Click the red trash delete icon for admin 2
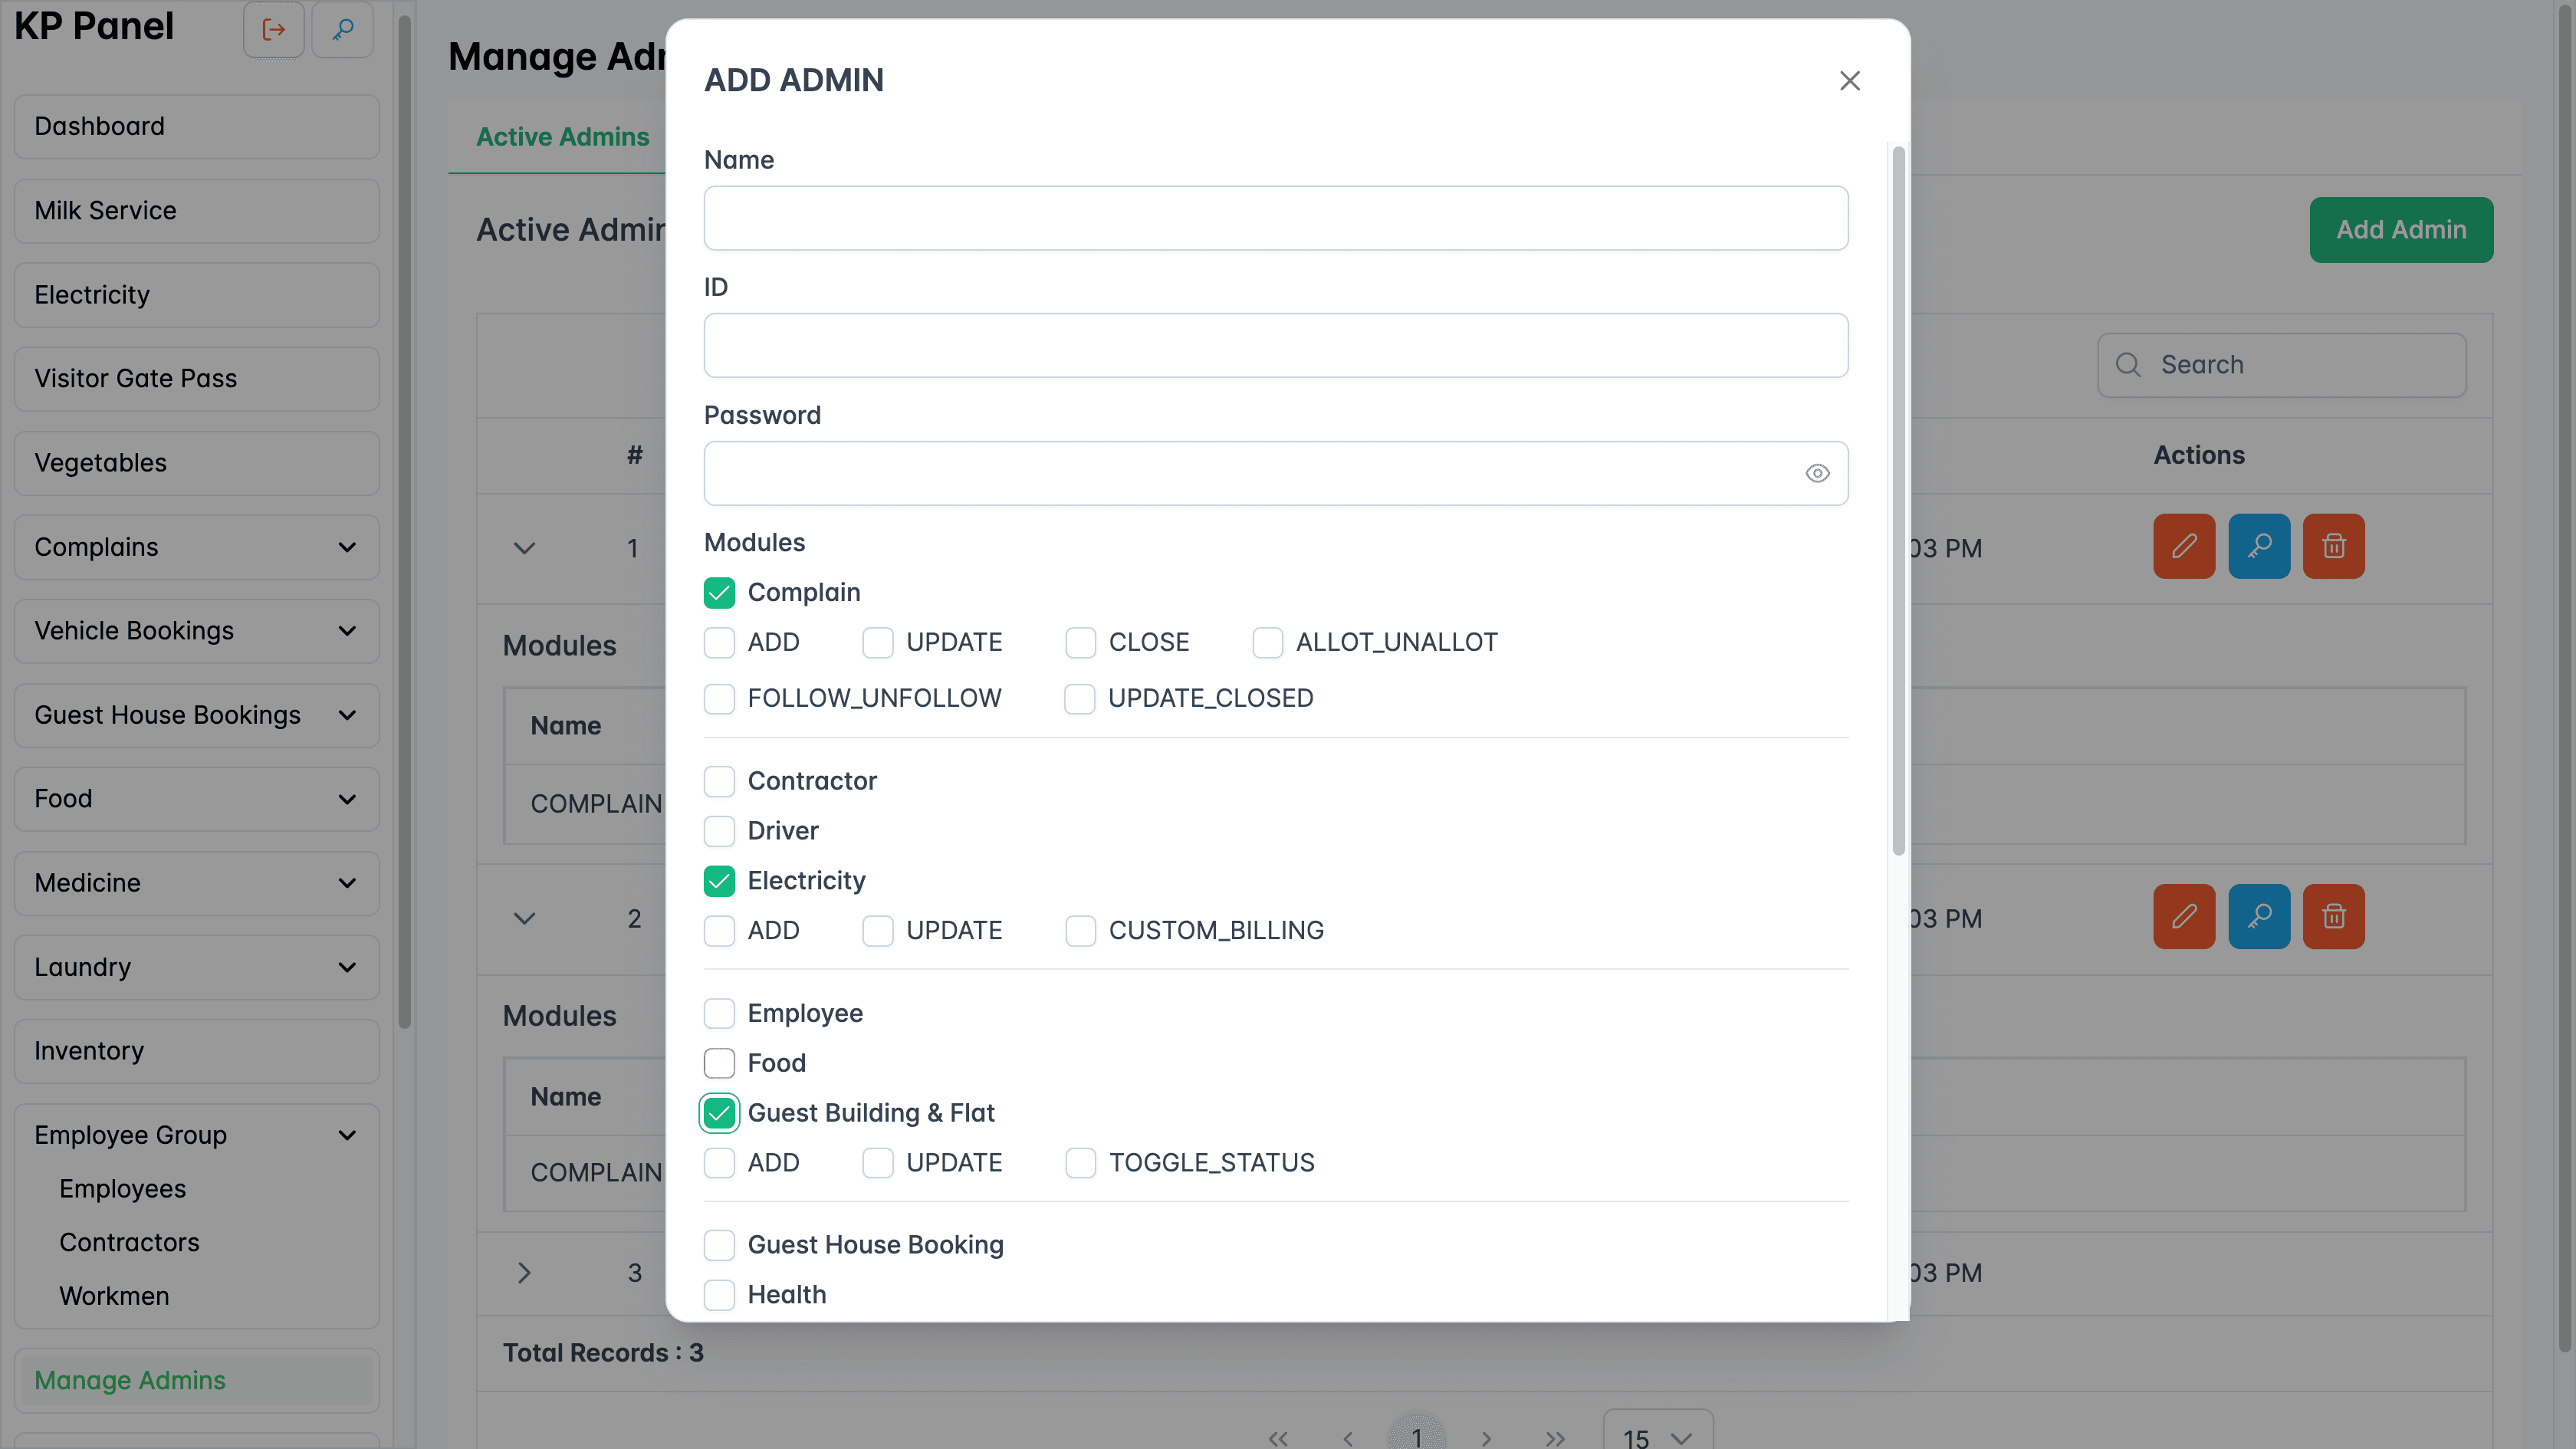The image size is (2576, 1449). [2333, 916]
